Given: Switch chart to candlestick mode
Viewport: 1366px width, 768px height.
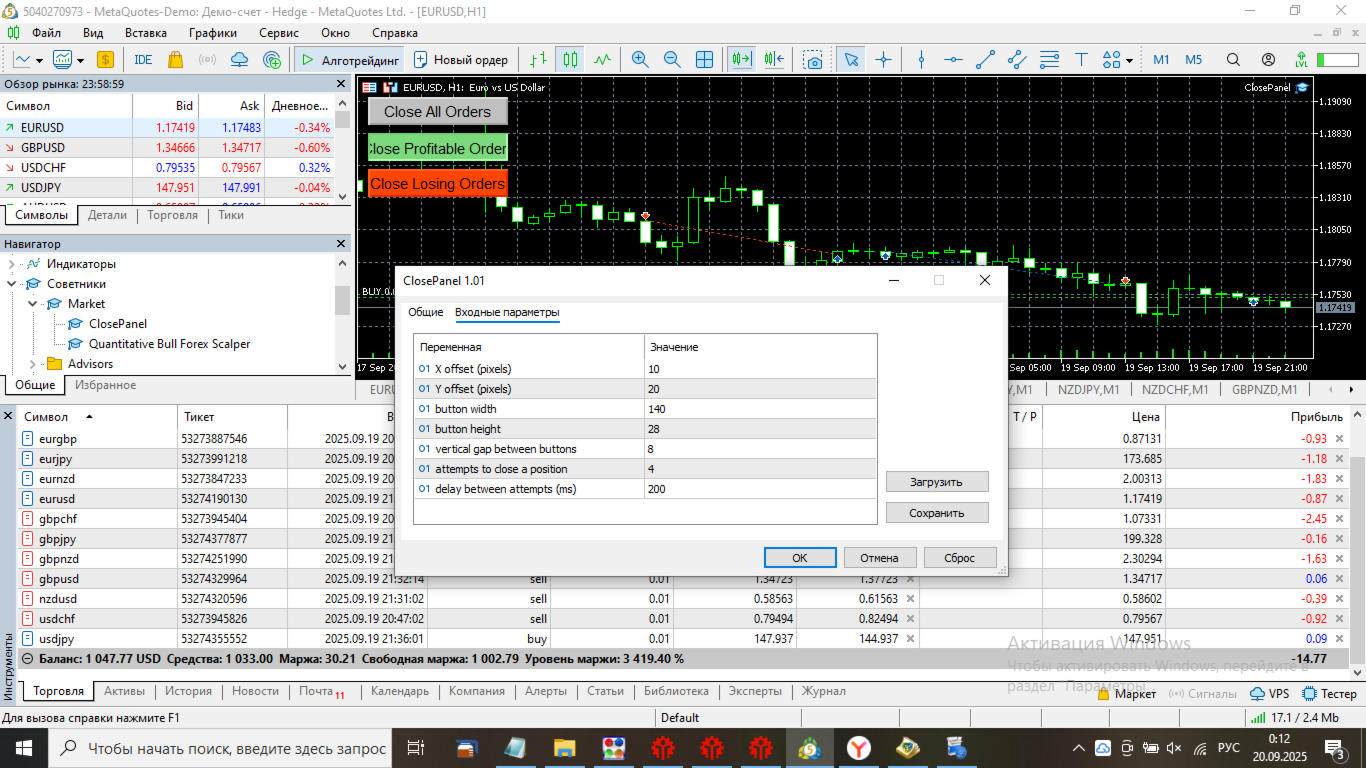Looking at the screenshot, I should click(x=570, y=60).
